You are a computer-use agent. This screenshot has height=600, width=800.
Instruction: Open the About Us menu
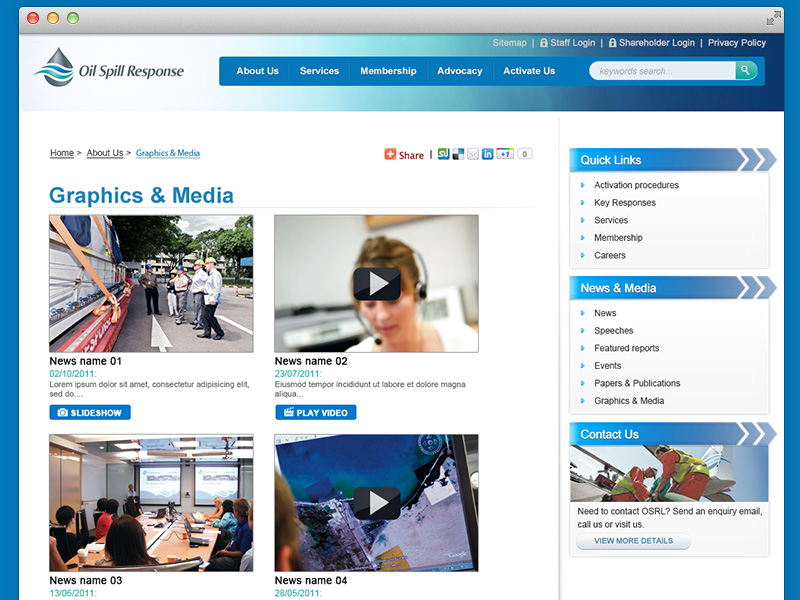pyautogui.click(x=257, y=71)
